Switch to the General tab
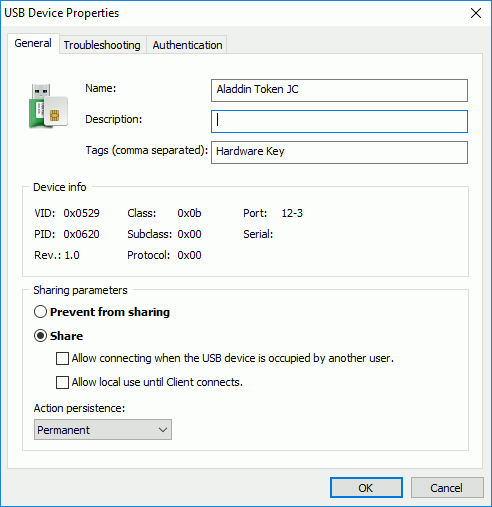492x507 pixels. [x=33, y=43]
